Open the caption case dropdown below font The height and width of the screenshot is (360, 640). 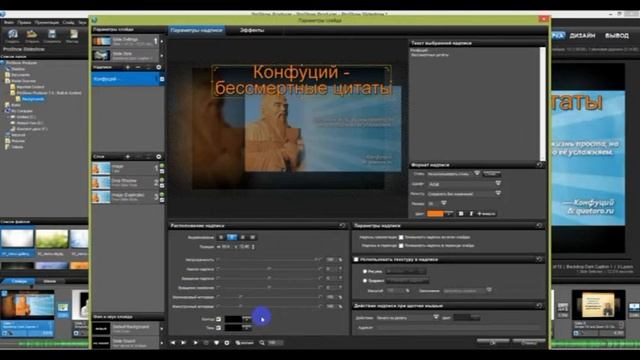pyautogui.click(x=464, y=193)
